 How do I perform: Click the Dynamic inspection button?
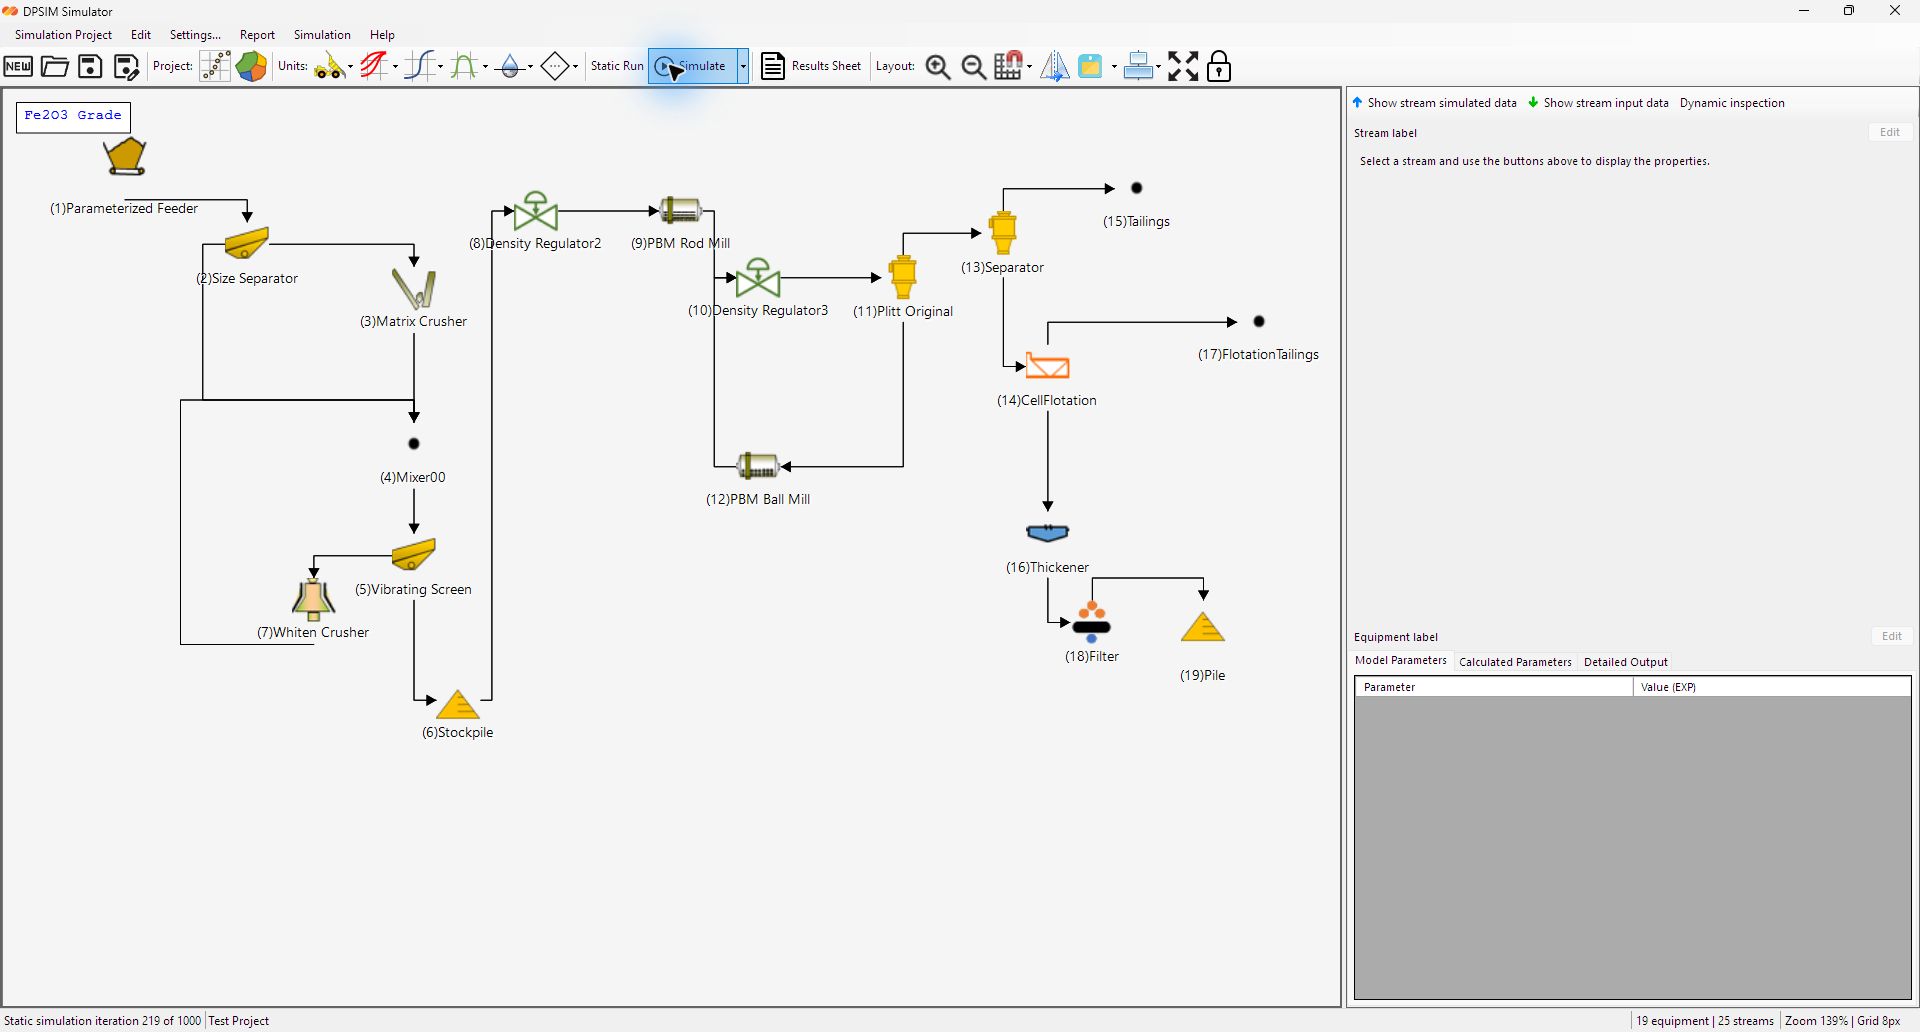point(1732,103)
